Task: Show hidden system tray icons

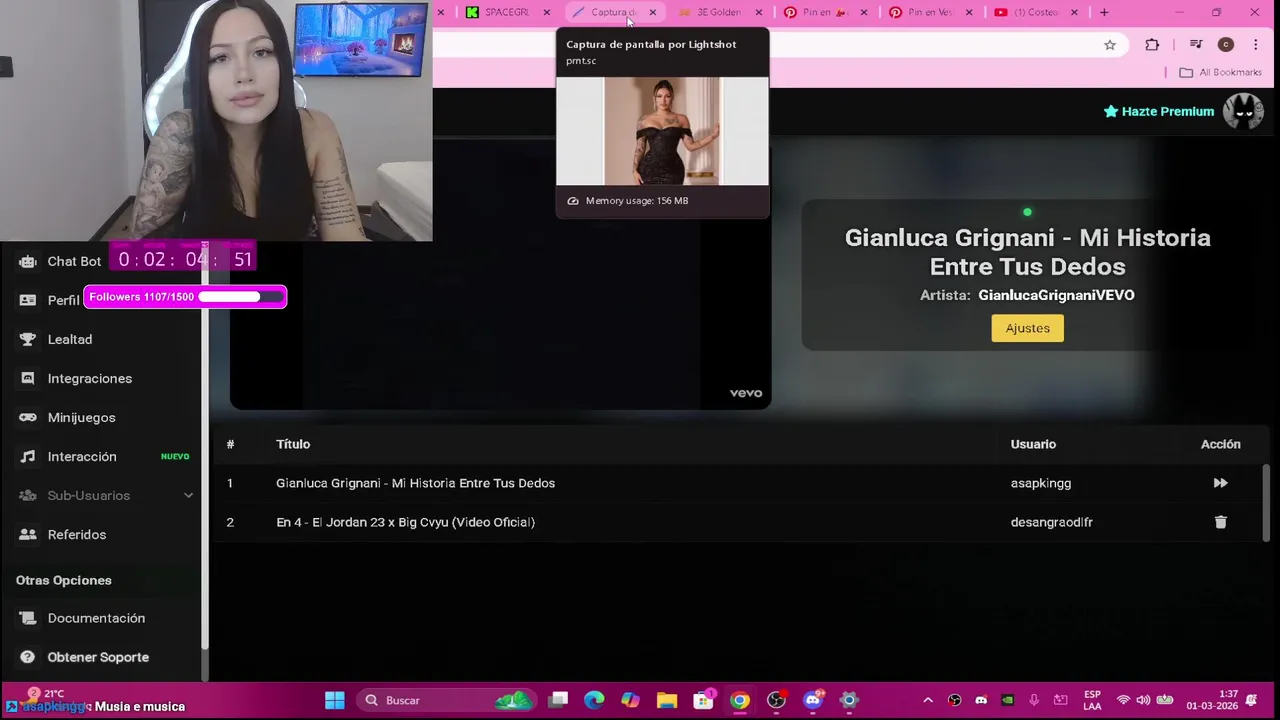Action: [x=927, y=700]
